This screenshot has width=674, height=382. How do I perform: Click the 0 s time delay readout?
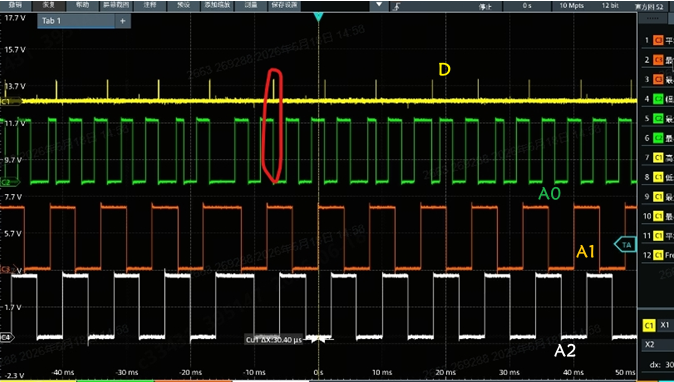tap(527, 6)
